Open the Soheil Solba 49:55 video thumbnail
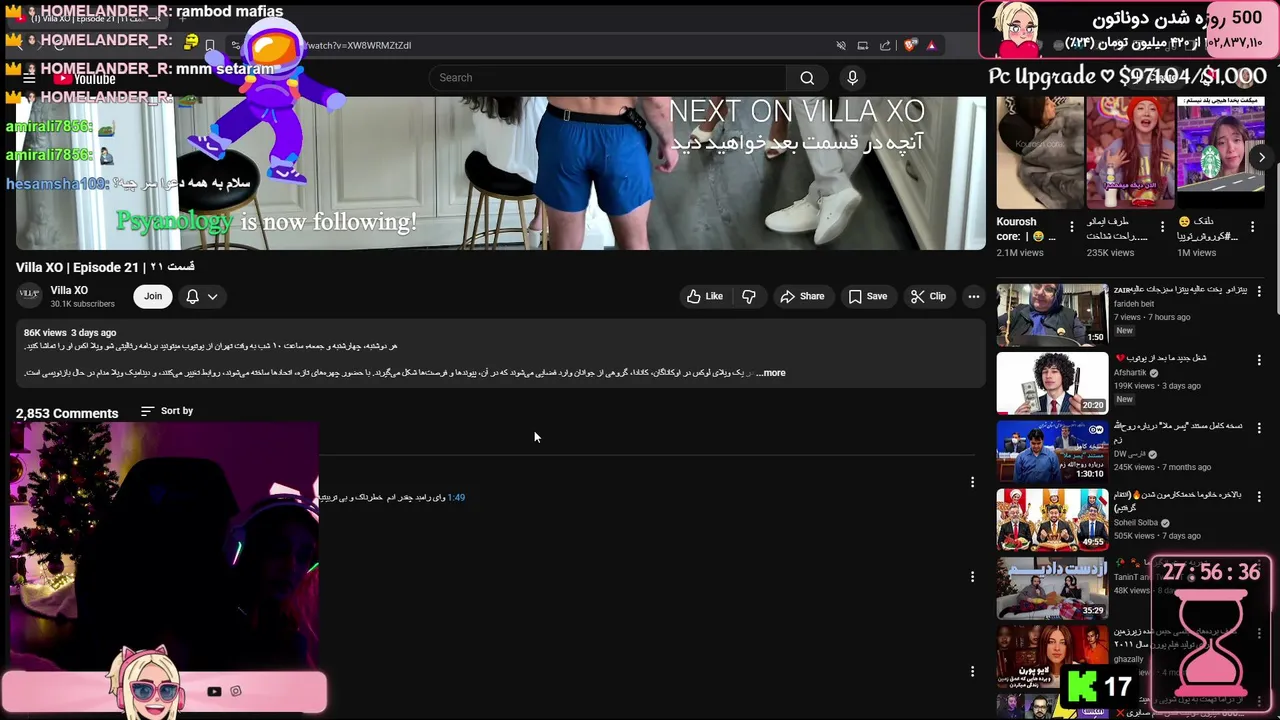1280x720 pixels. click(1052, 519)
